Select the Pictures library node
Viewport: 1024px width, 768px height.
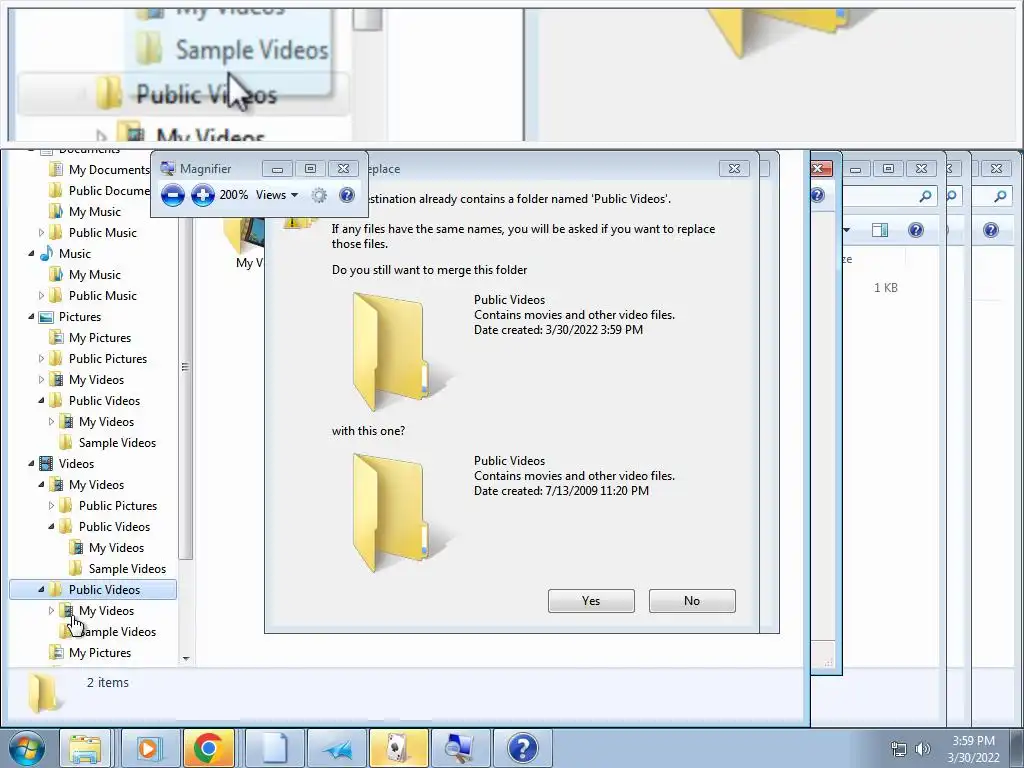point(80,317)
